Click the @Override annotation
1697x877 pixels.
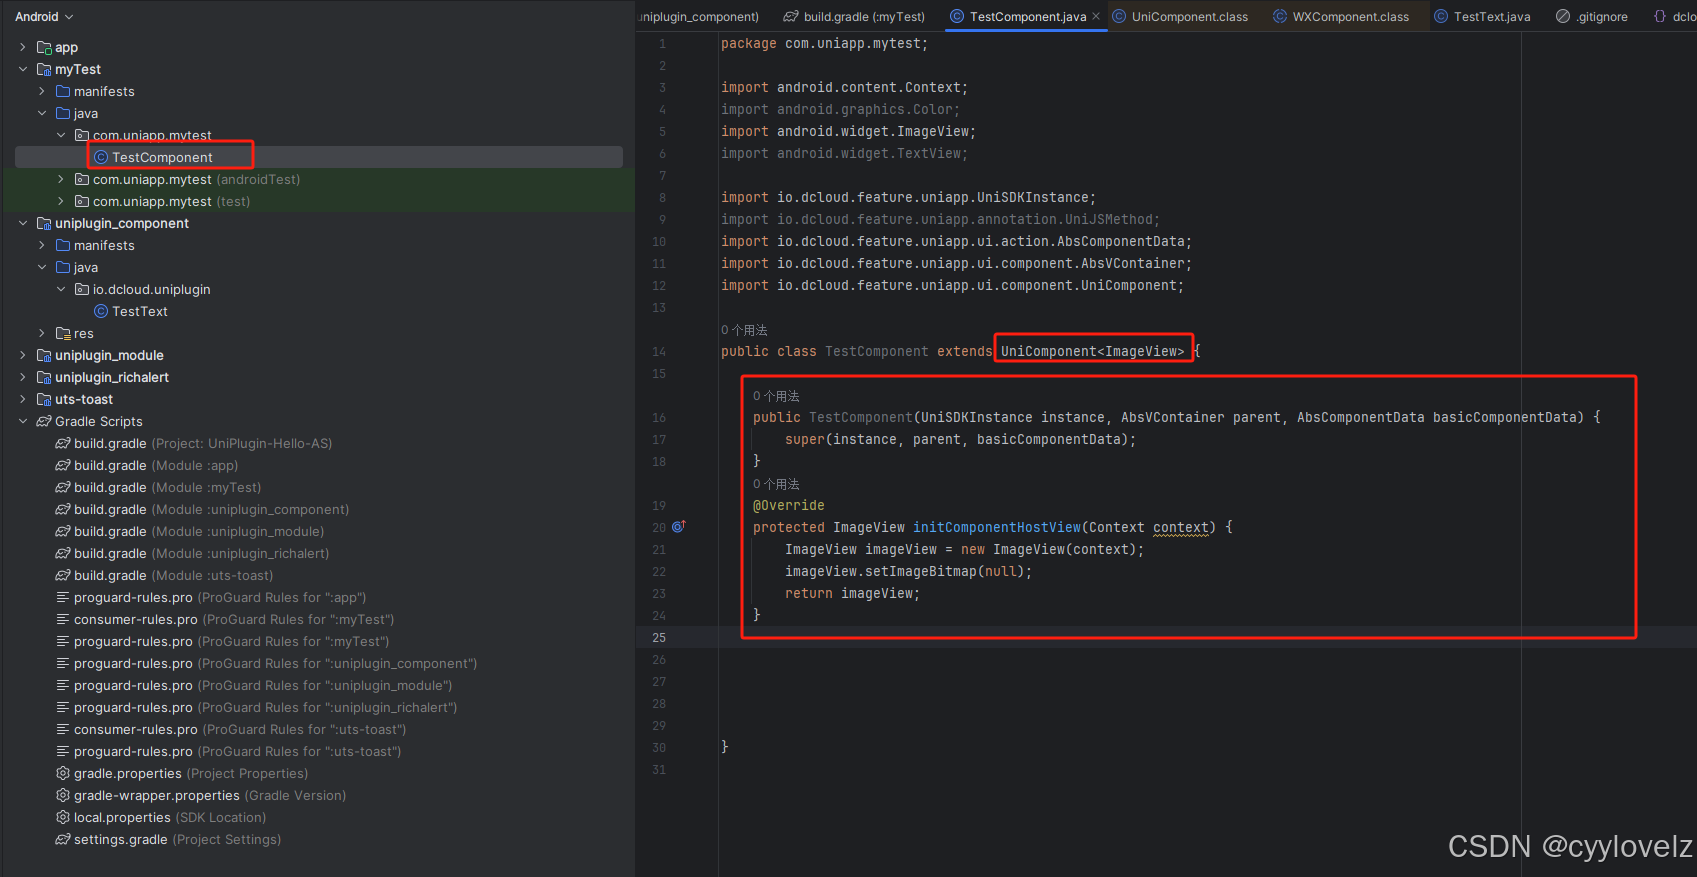tap(789, 505)
